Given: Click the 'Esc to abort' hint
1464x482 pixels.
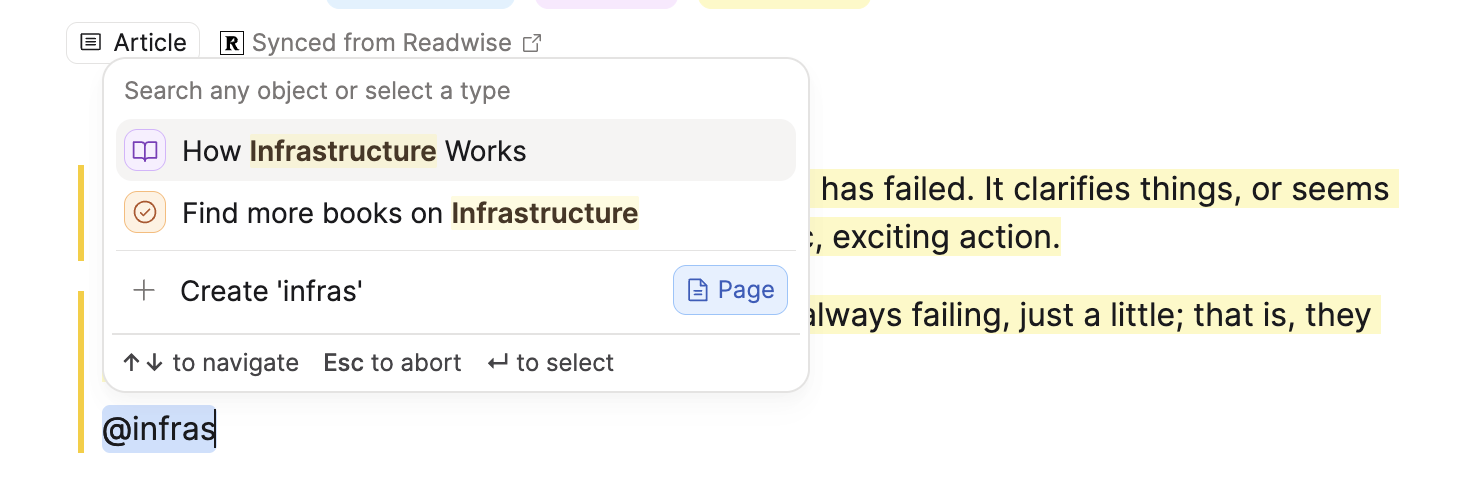Looking at the screenshot, I should pyautogui.click(x=392, y=363).
